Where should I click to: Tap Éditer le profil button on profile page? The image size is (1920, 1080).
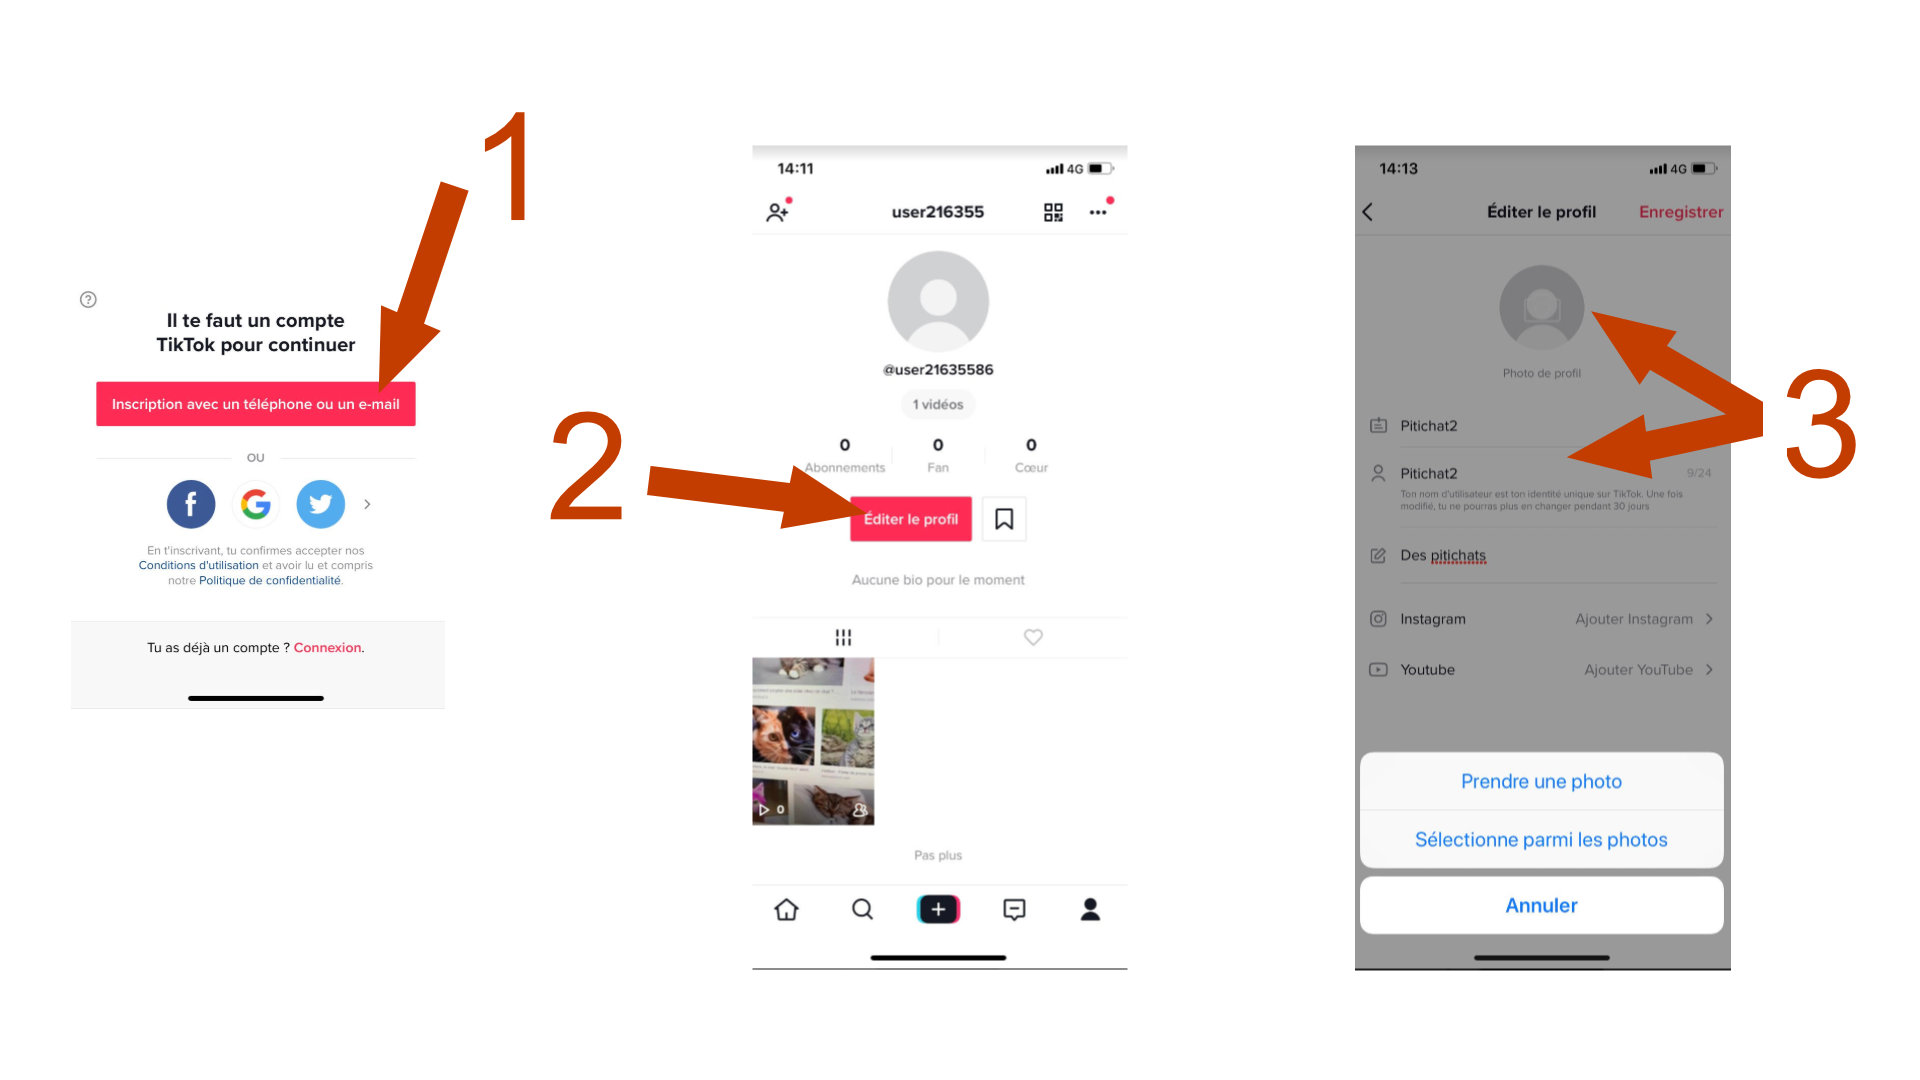click(x=910, y=518)
